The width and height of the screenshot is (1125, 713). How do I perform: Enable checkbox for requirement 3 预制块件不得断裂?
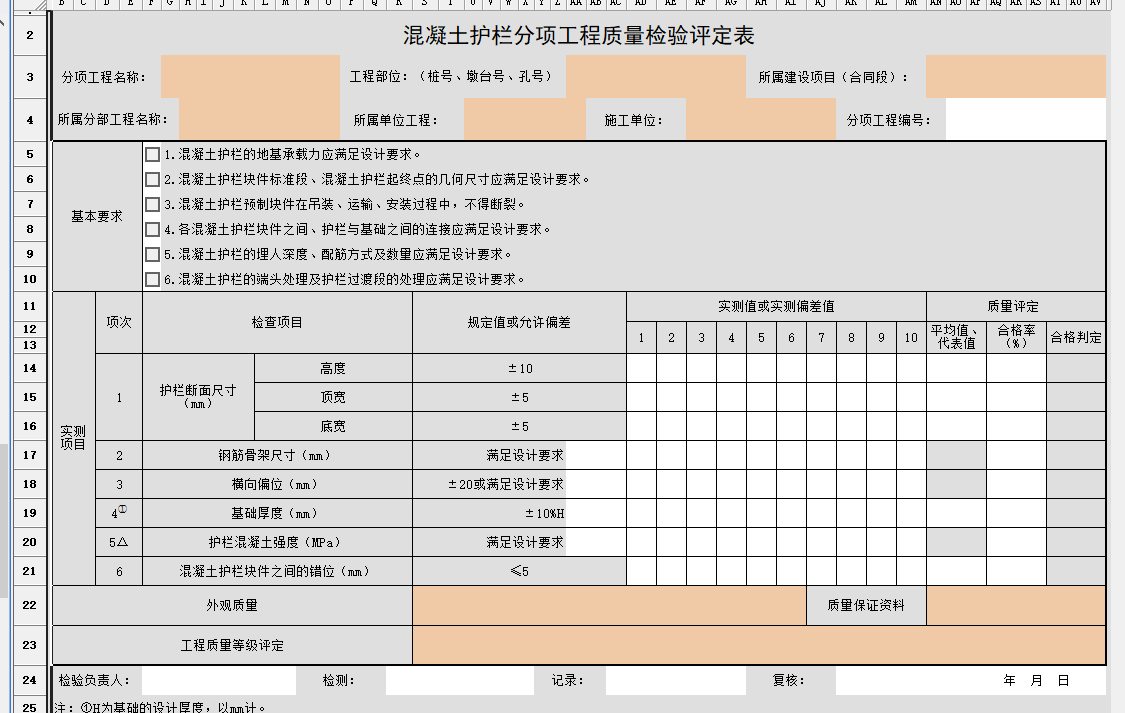click(x=152, y=204)
